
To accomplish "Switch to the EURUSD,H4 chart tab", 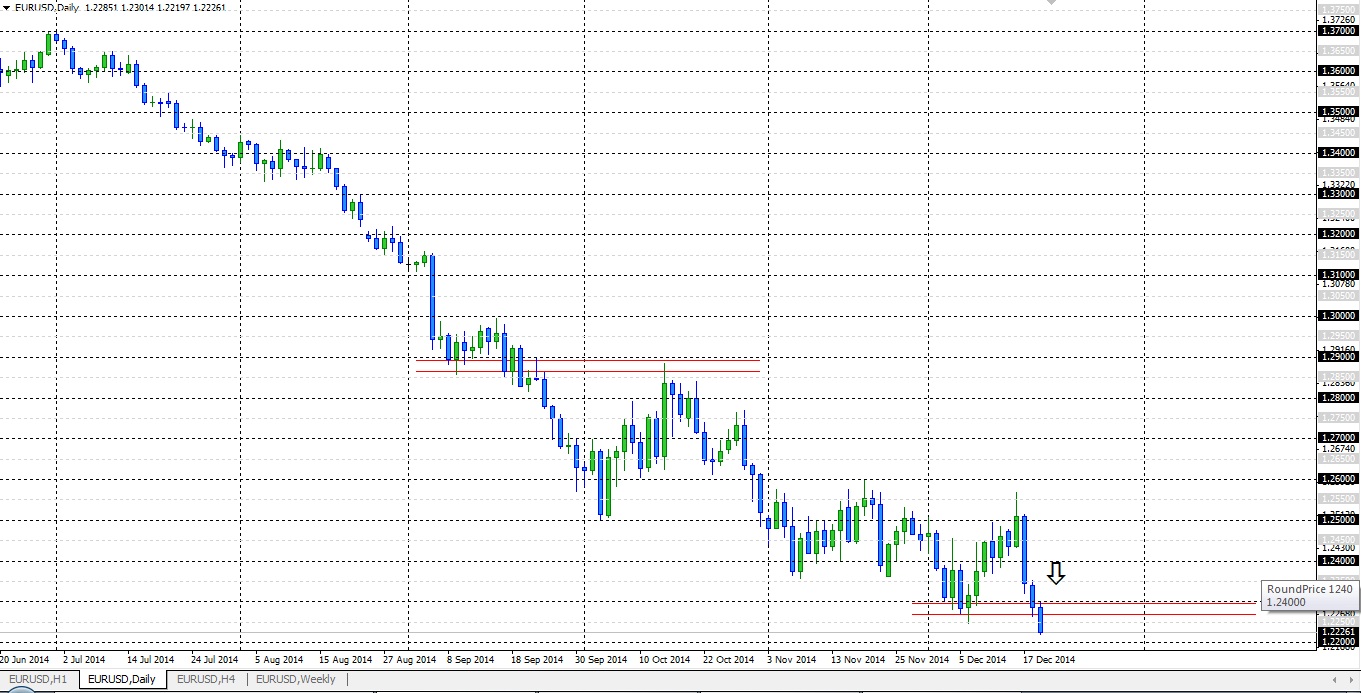I will click(205, 680).
